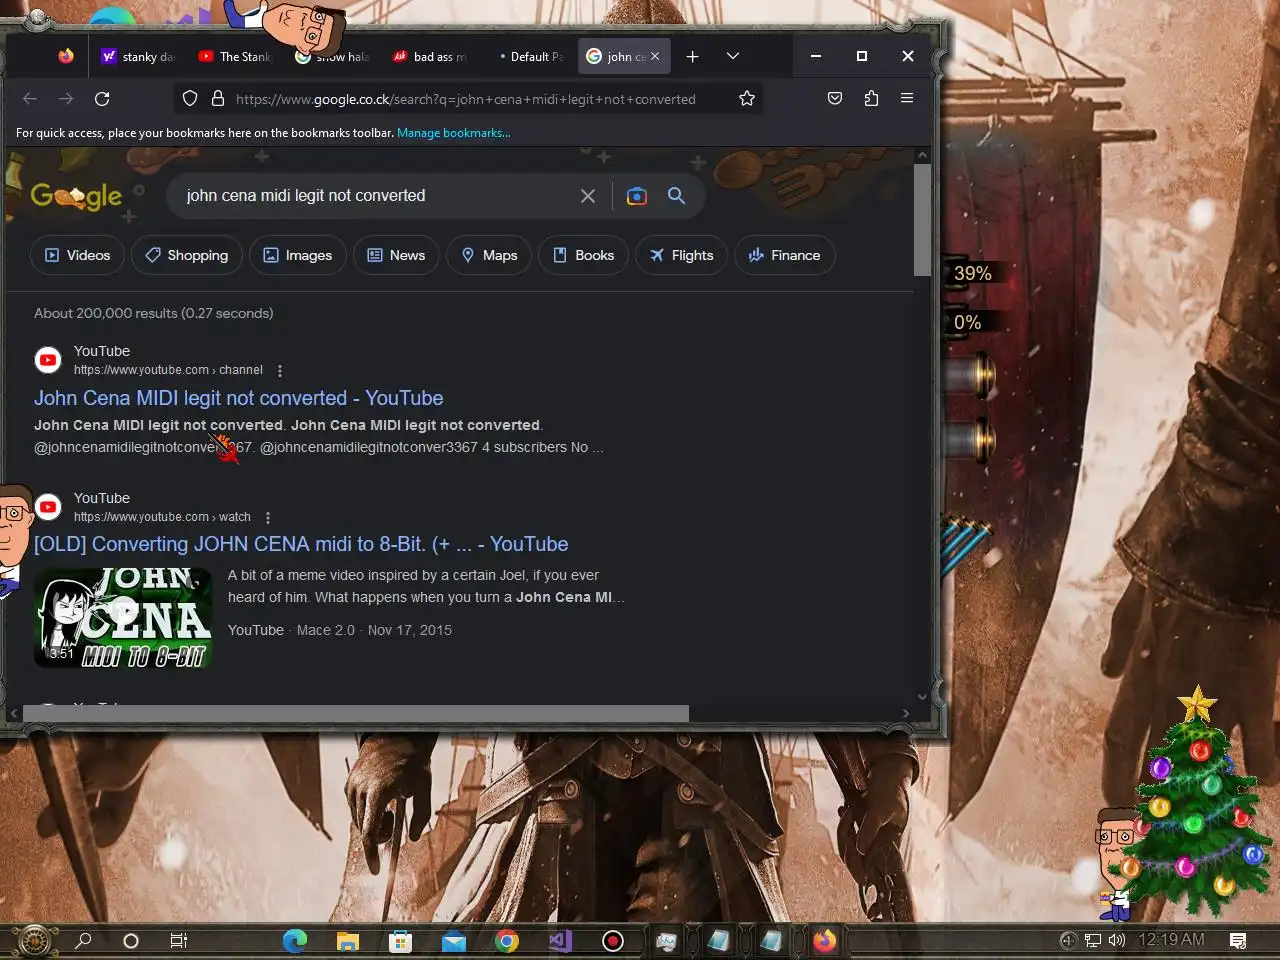Open options for the YouTube channel result
This screenshot has height=960, width=1280.
[x=280, y=371]
